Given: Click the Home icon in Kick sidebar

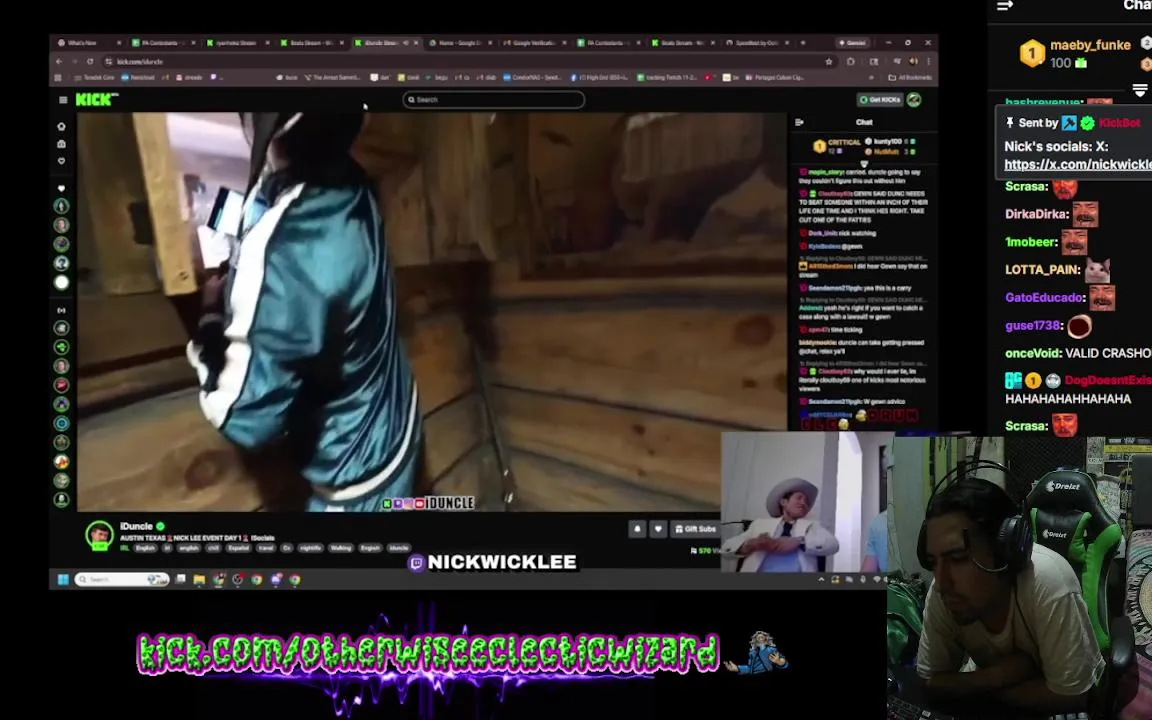Looking at the screenshot, I should coord(62,126).
